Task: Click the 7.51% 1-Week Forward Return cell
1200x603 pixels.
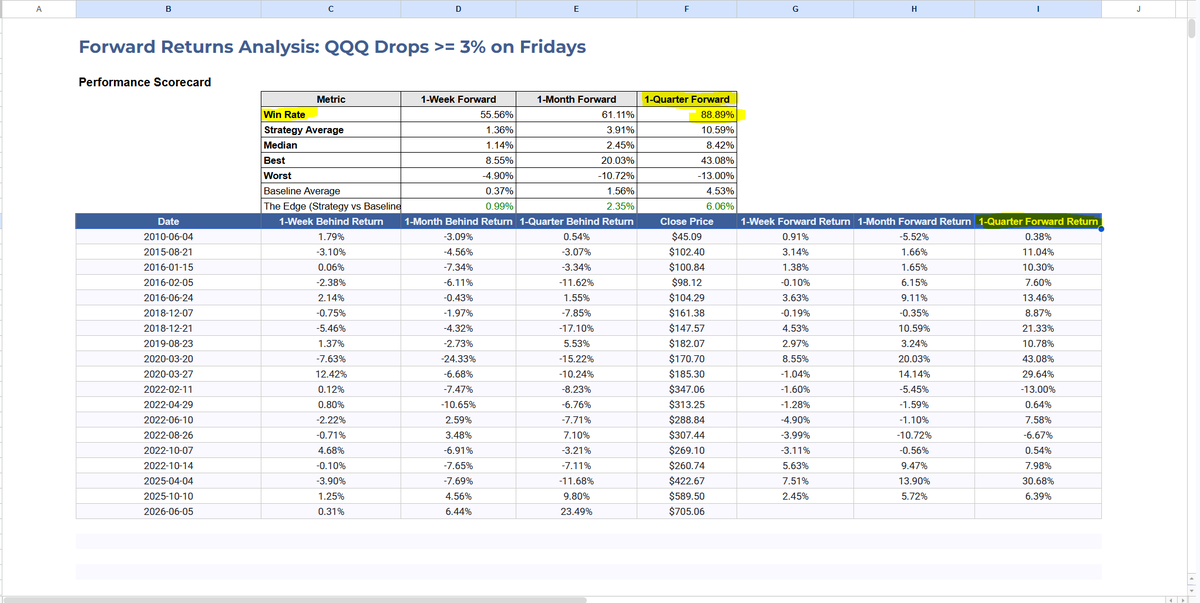Action: pyautogui.click(x=795, y=481)
